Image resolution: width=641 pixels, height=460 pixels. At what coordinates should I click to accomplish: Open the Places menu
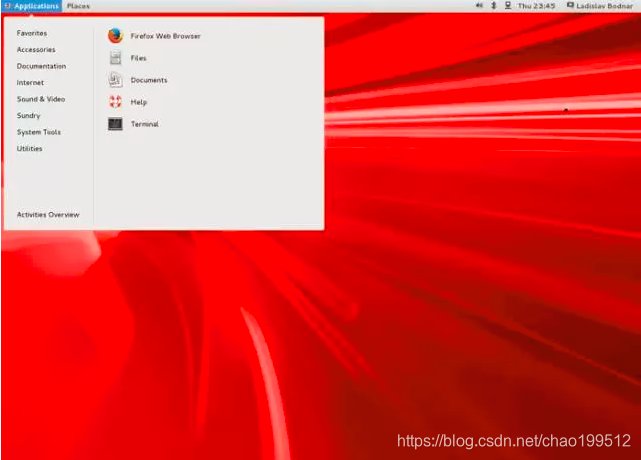[x=78, y=6]
